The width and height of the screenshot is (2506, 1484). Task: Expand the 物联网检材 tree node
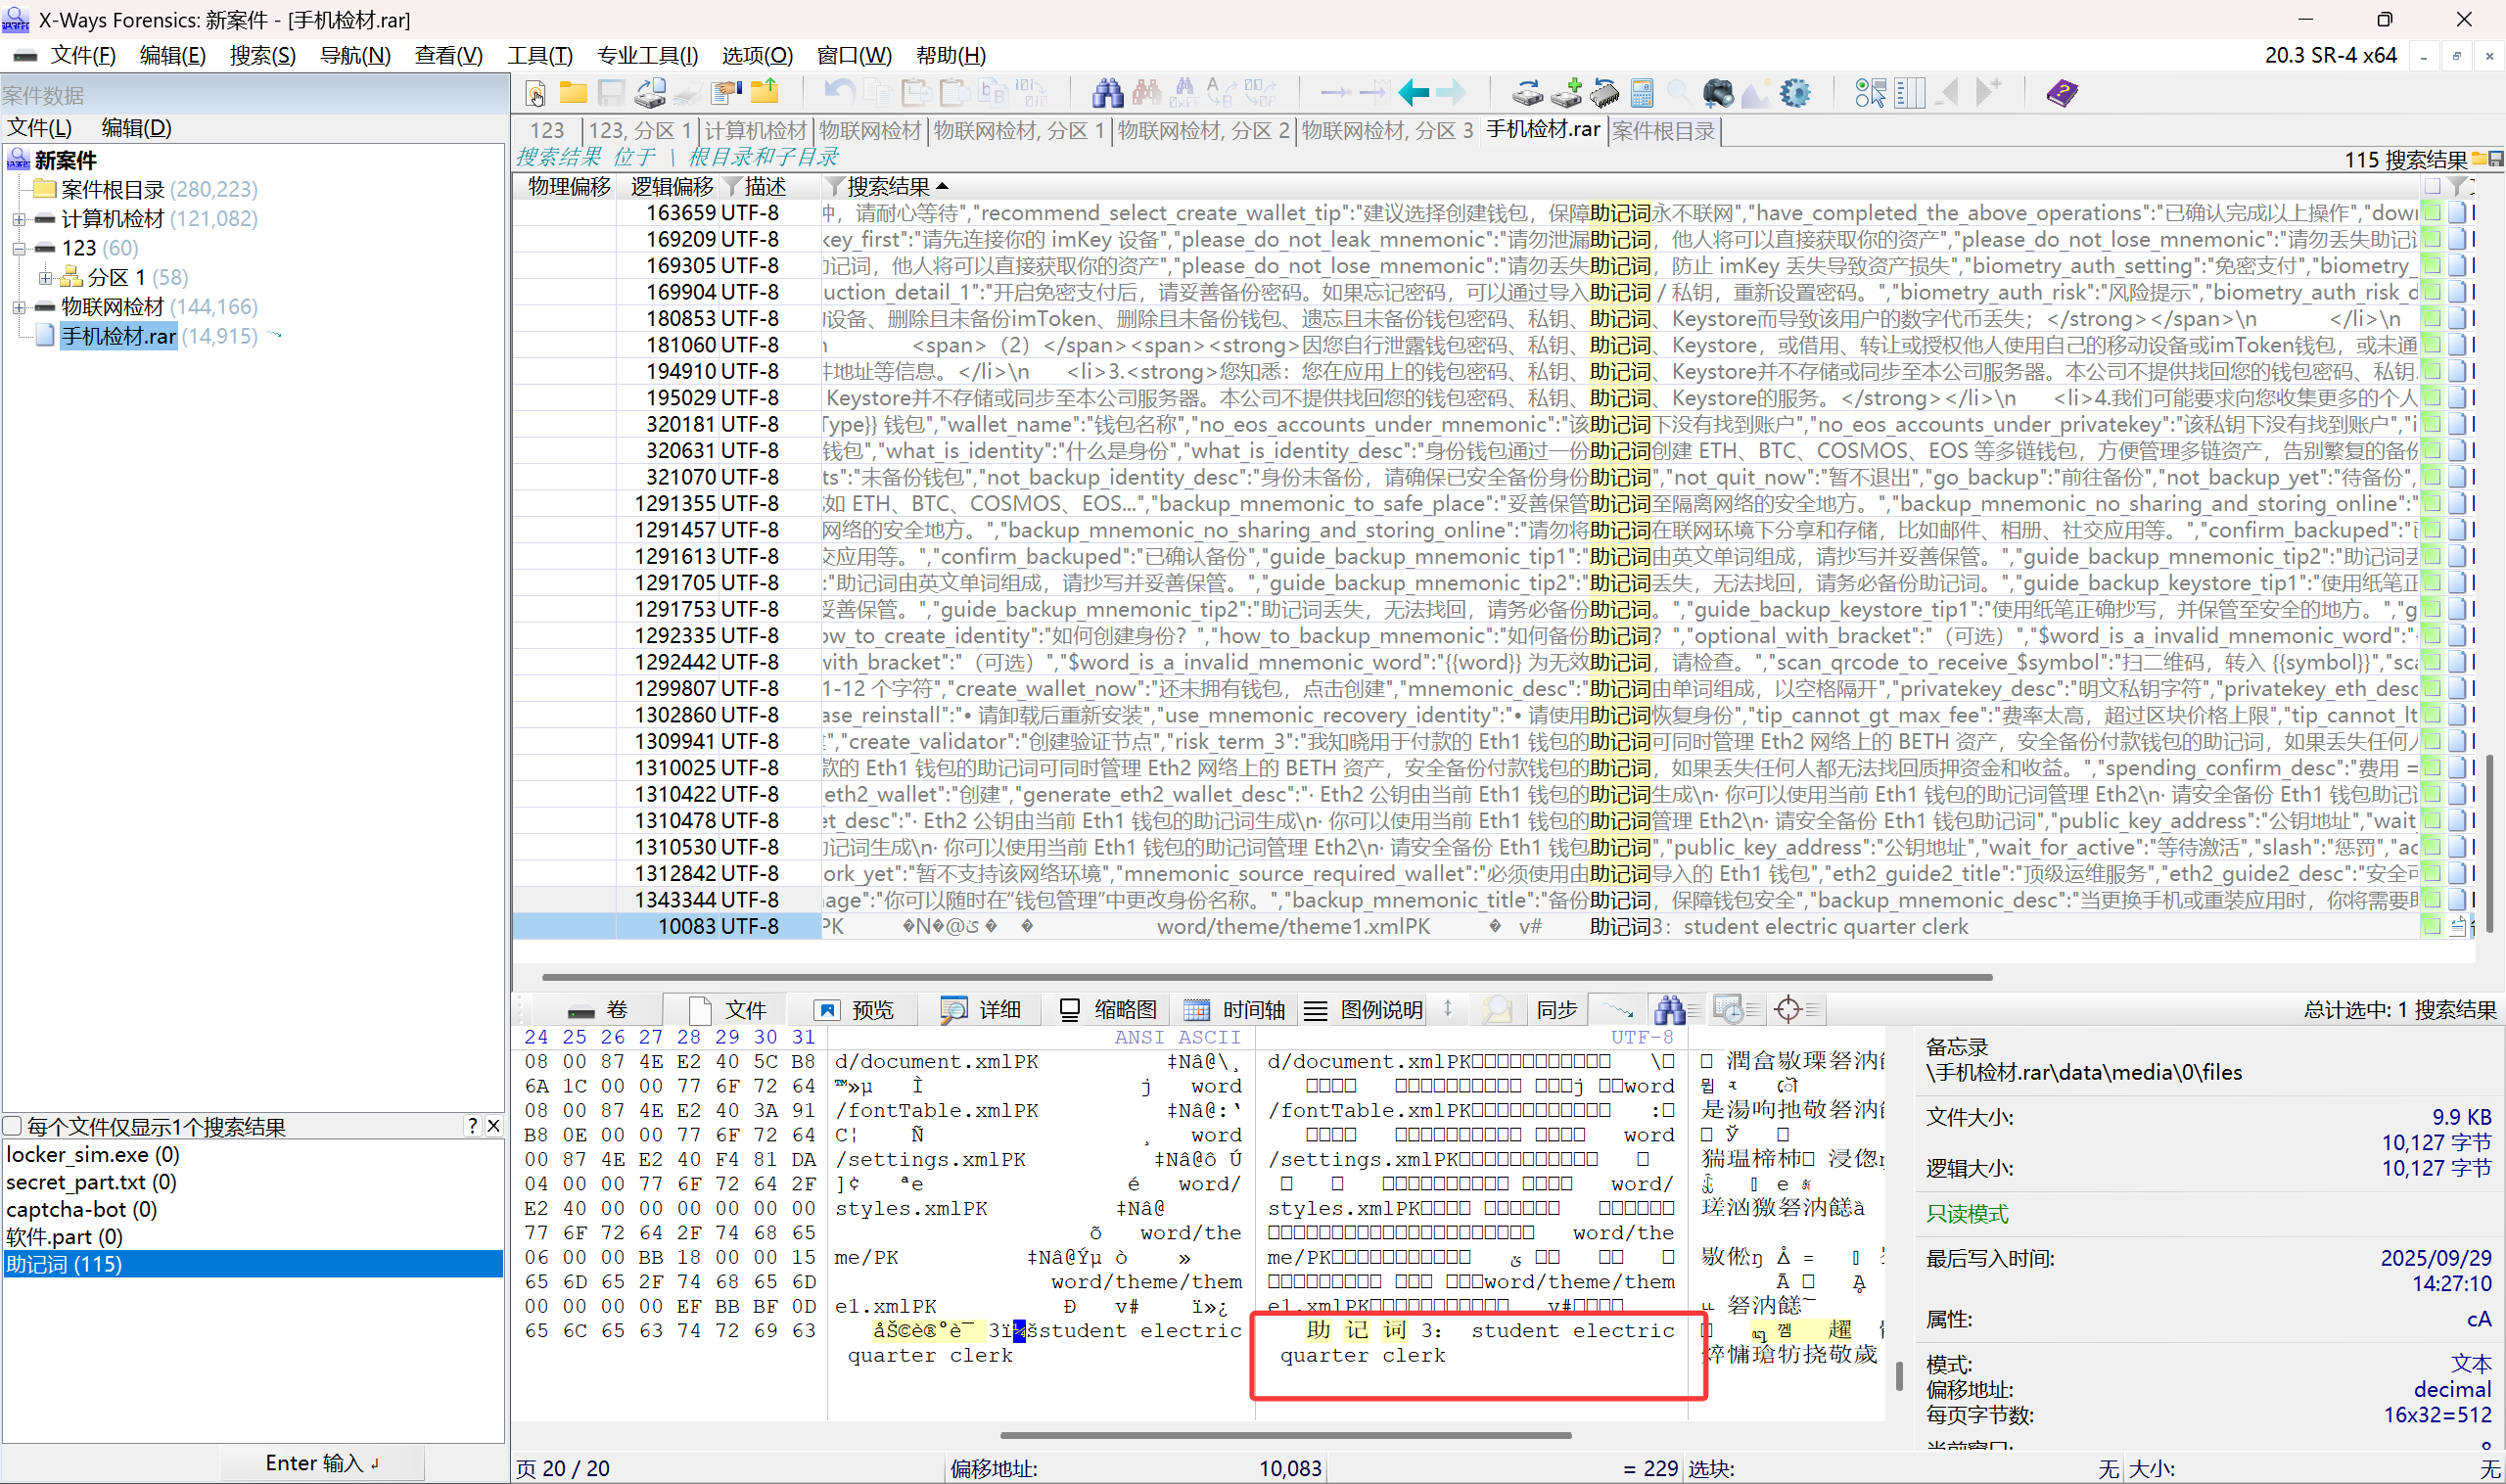(x=19, y=307)
